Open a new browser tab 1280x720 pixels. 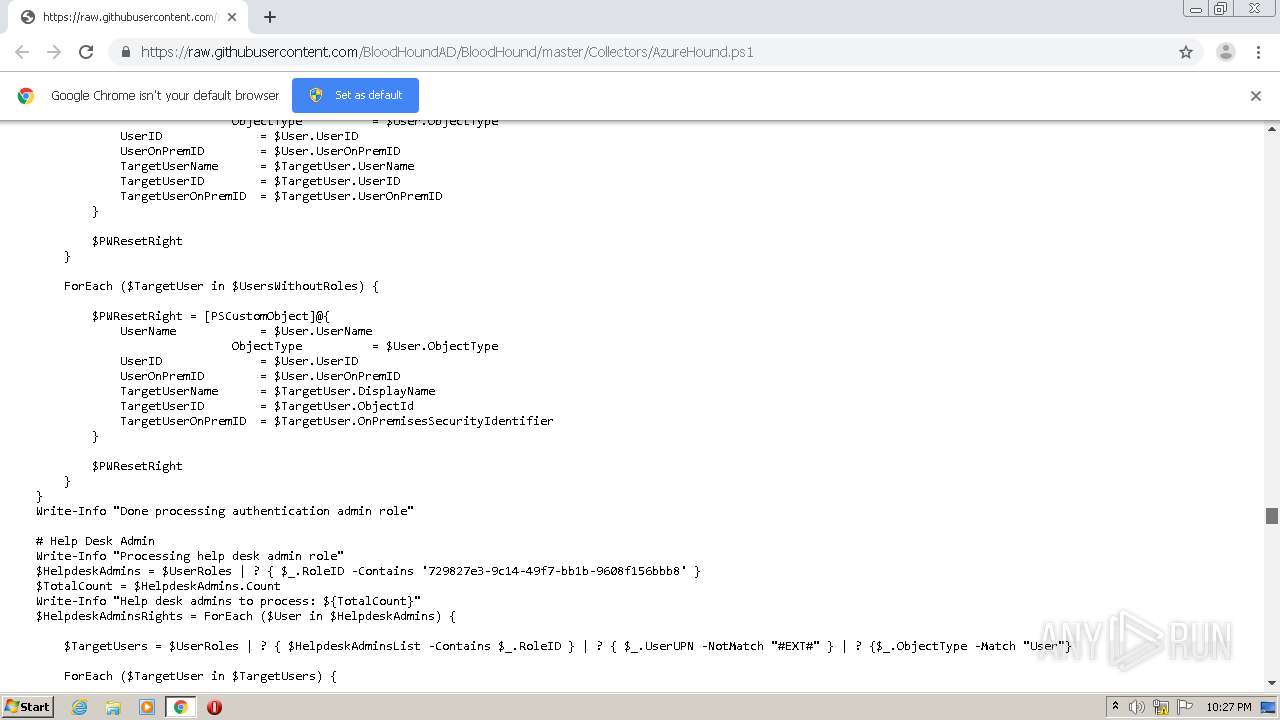pos(270,17)
